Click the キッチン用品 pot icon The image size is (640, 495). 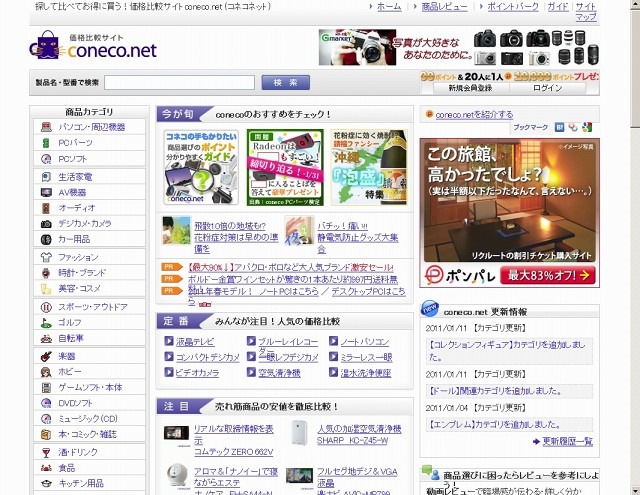pos(46,484)
